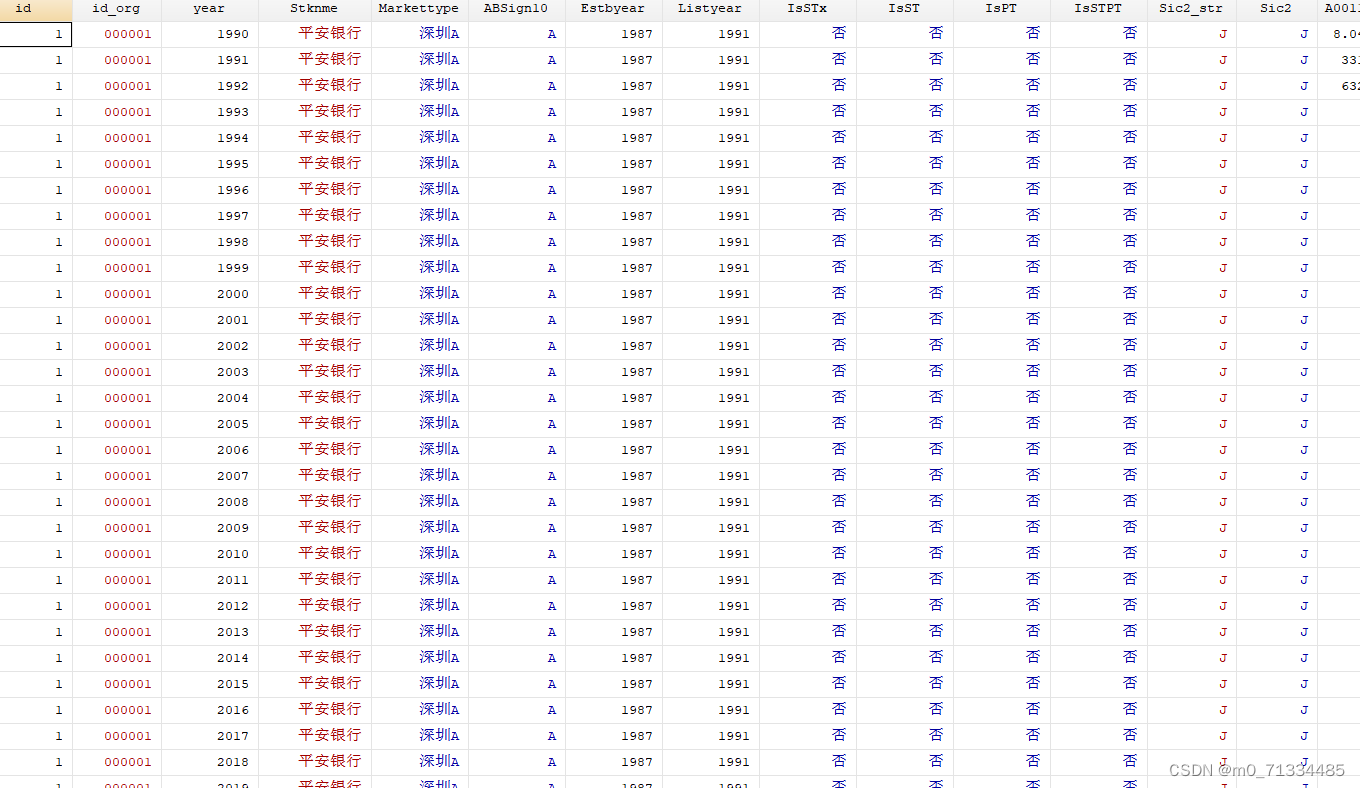The width and height of the screenshot is (1360, 788).
Task: Click the year cell showing 1999
Action: coord(209,268)
